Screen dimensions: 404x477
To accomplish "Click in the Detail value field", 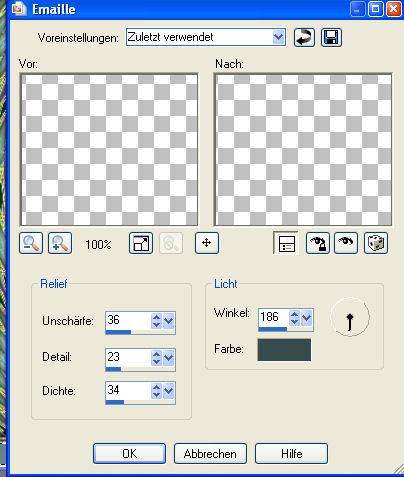I will tap(128, 357).
